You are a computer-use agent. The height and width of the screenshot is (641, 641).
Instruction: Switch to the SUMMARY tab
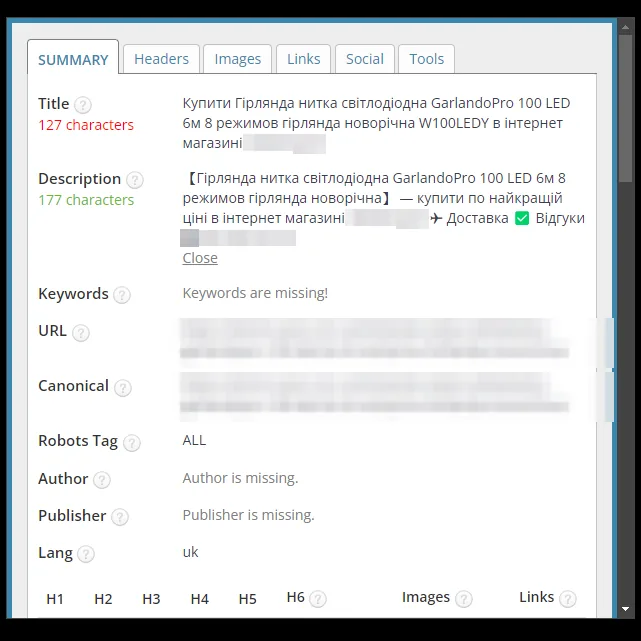click(73, 57)
